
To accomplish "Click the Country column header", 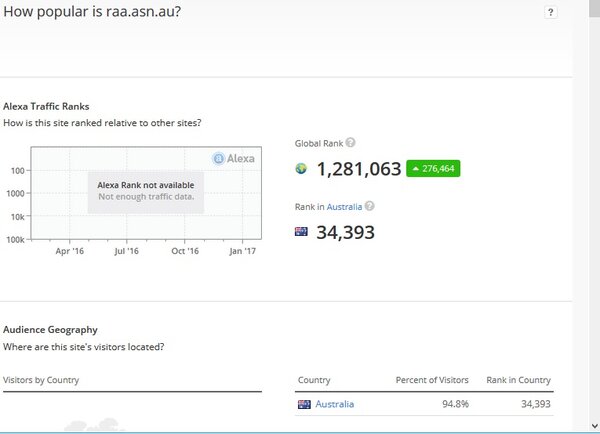I will point(314,380).
